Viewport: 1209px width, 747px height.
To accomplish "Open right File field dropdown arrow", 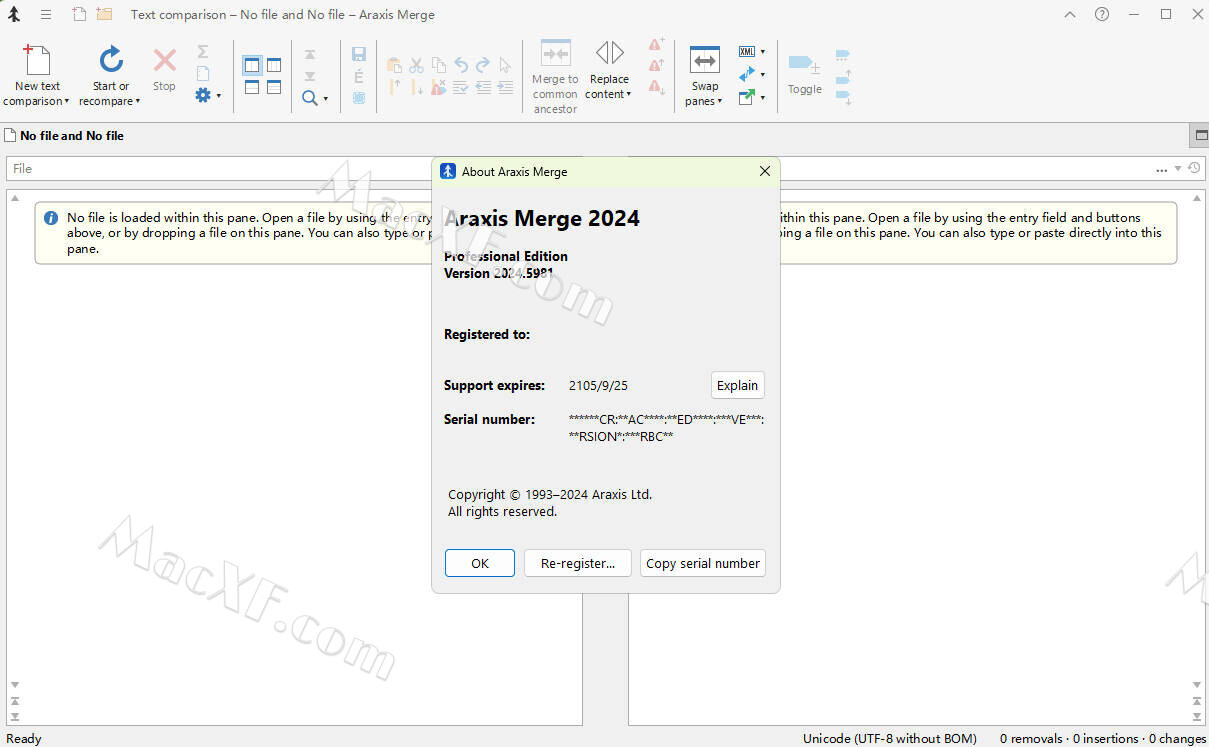I will click(x=1178, y=169).
